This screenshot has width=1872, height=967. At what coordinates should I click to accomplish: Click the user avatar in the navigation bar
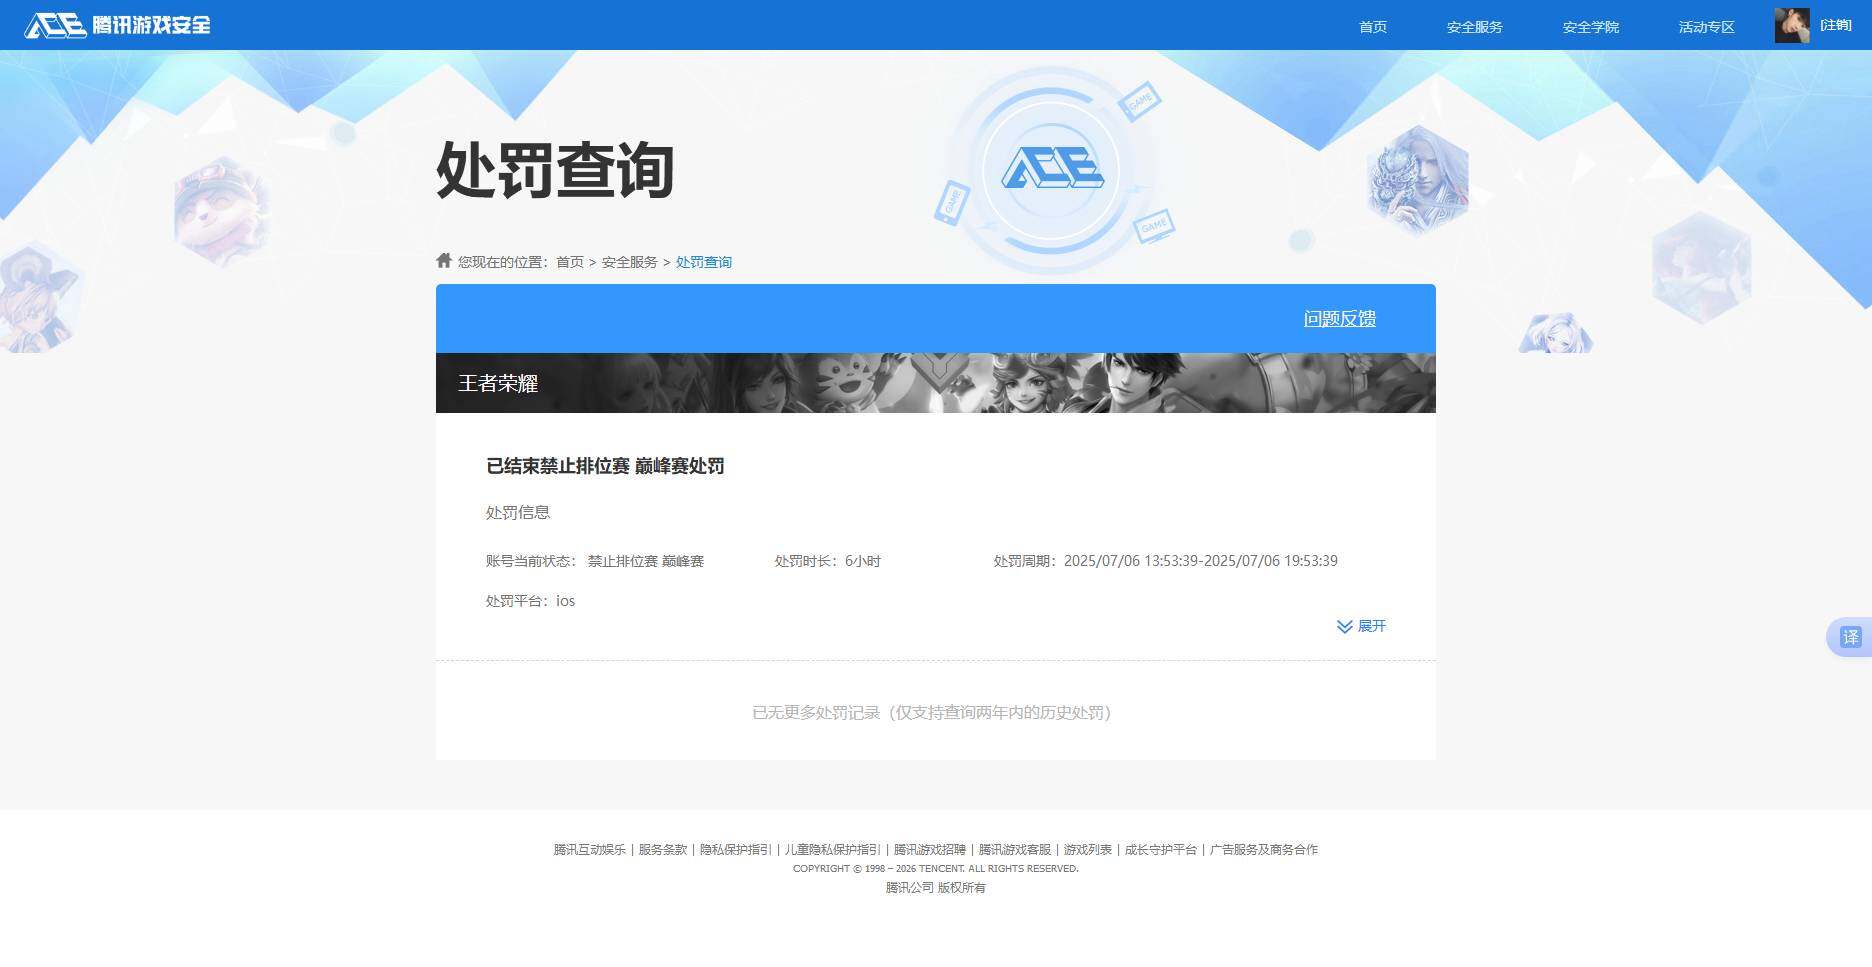(1793, 25)
